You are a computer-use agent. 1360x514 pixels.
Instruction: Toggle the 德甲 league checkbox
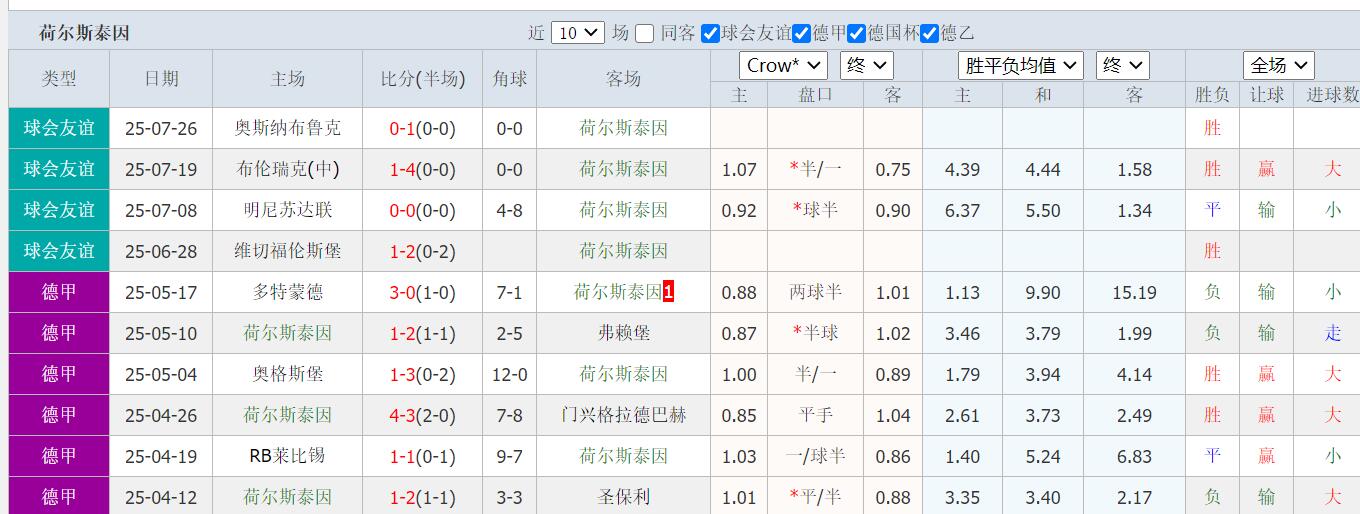click(x=802, y=33)
